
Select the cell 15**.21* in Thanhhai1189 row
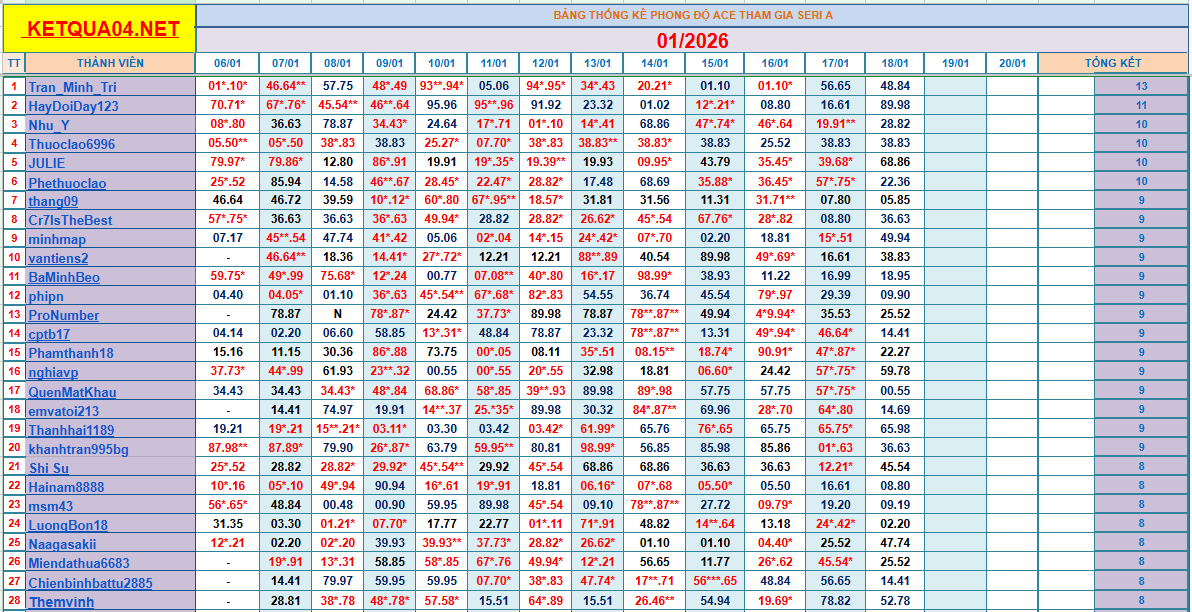coord(337,430)
